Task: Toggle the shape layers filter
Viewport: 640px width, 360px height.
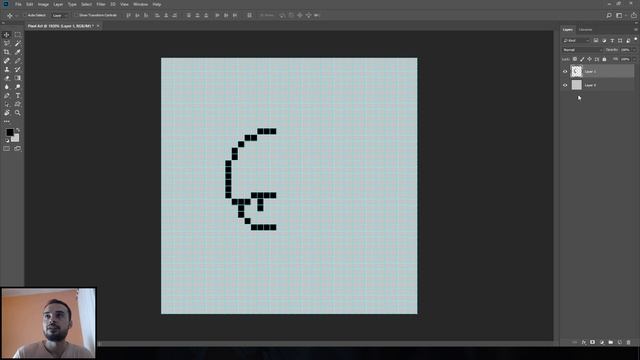Action: click(x=620, y=40)
